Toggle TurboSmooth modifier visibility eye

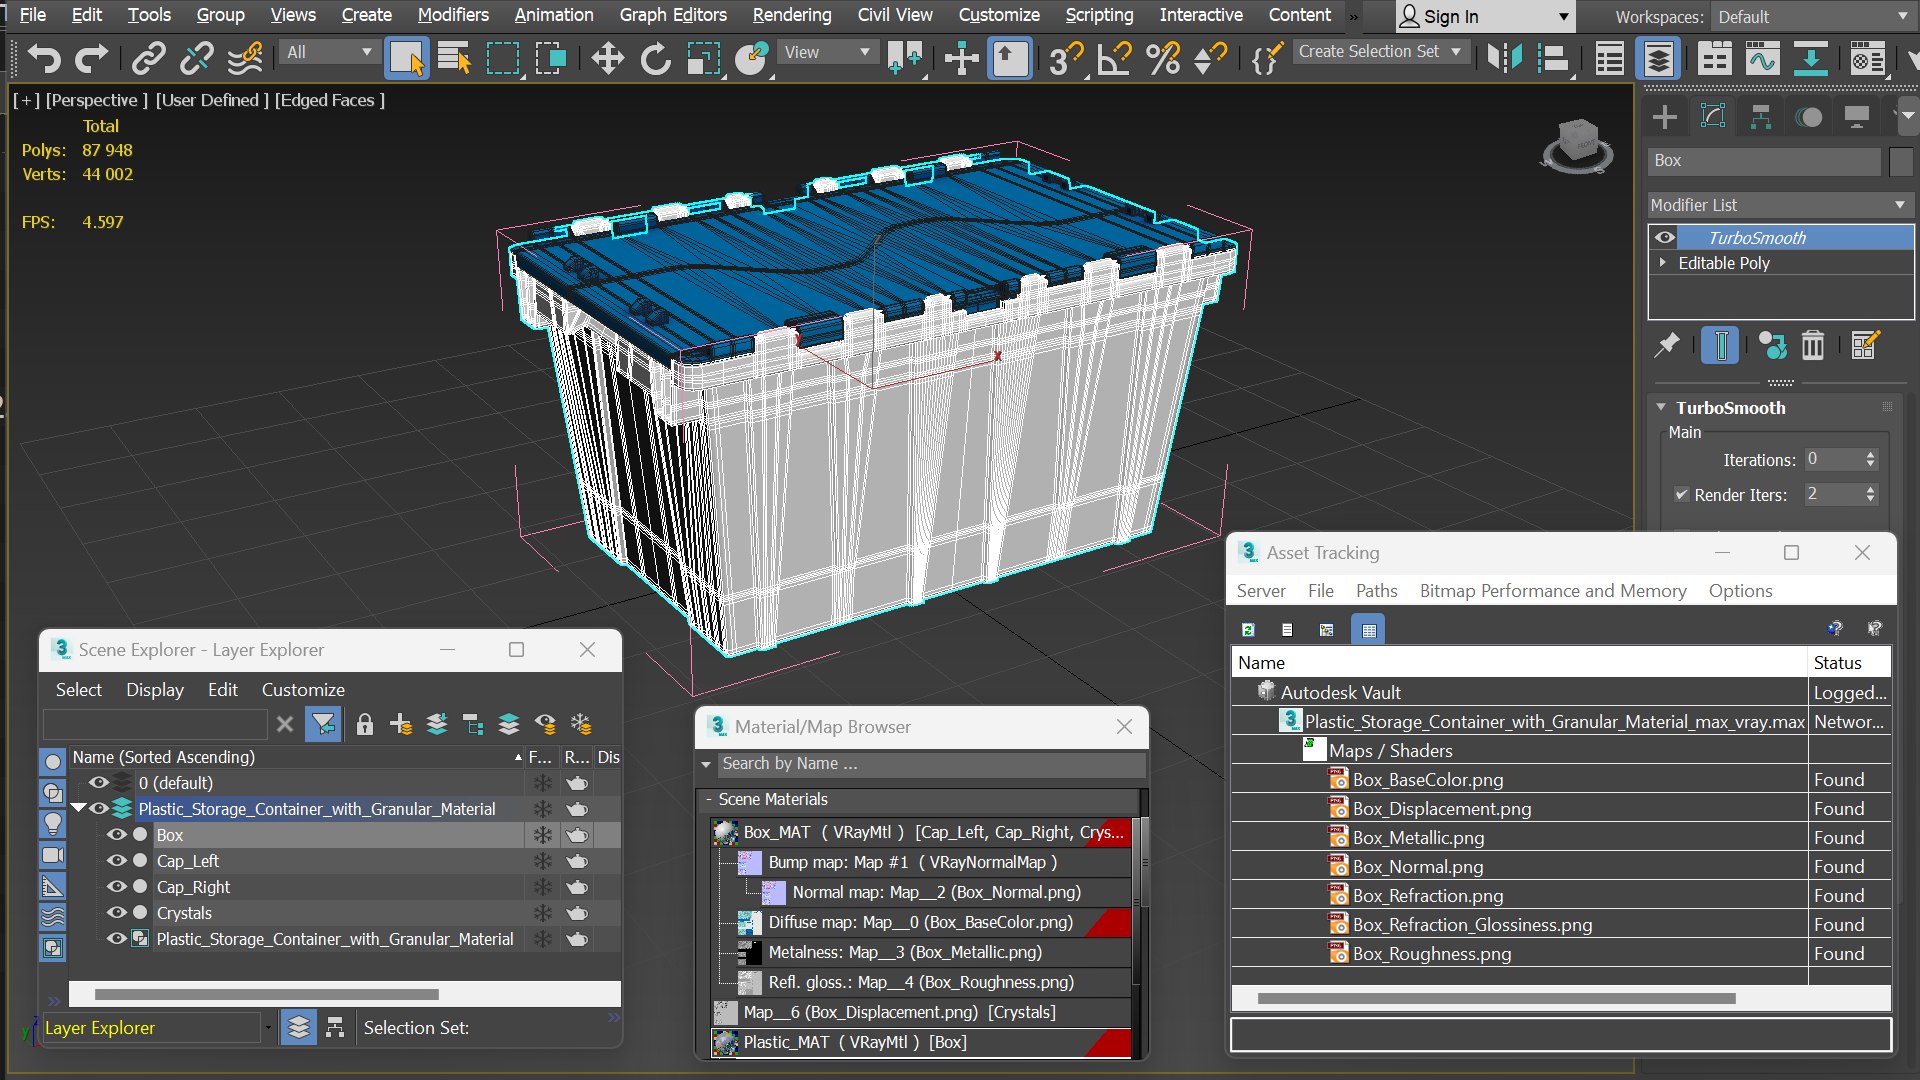1665,238
